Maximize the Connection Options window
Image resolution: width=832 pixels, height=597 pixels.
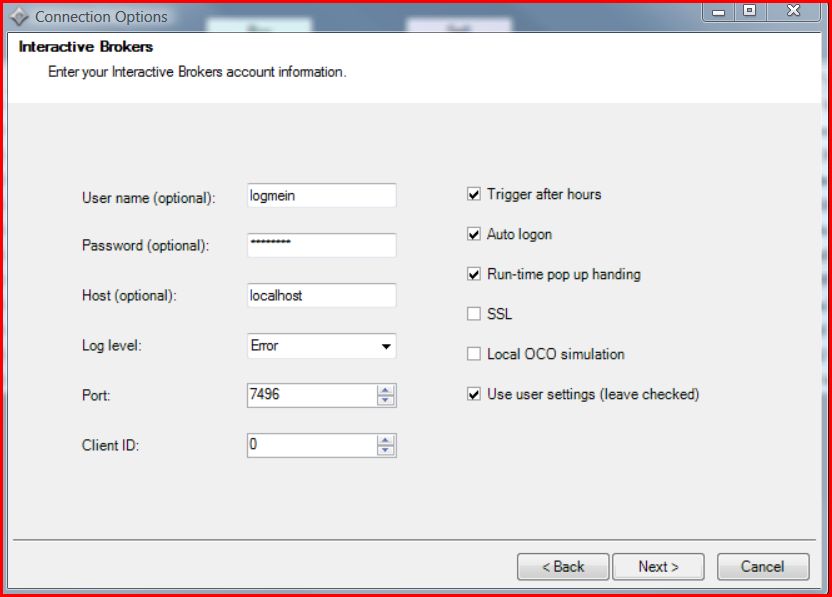[x=750, y=11]
